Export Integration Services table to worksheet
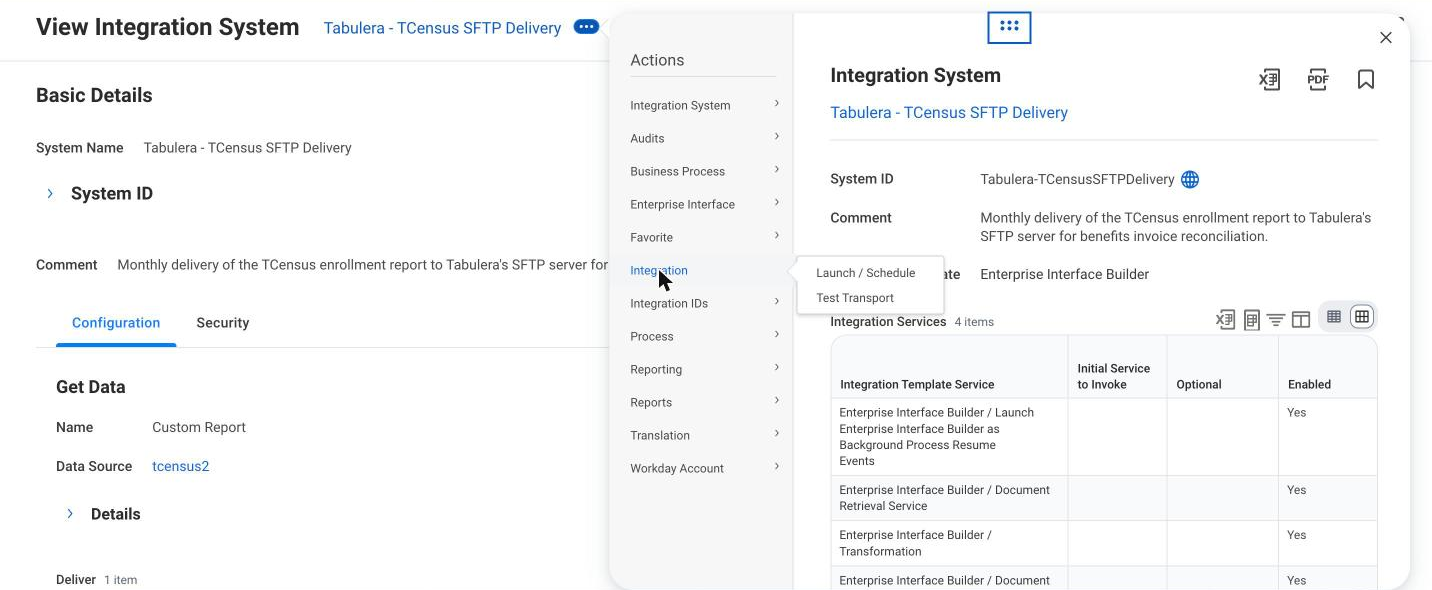The width and height of the screenshot is (1432, 590). [x=1251, y=320]
